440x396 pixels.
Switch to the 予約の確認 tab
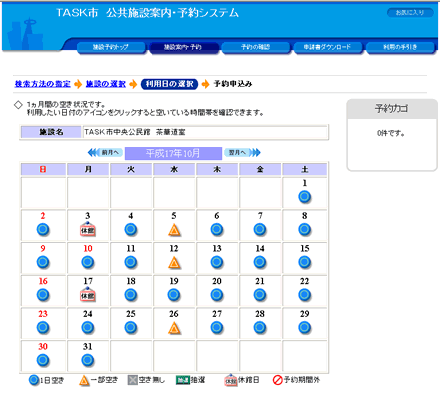point(255,47)
